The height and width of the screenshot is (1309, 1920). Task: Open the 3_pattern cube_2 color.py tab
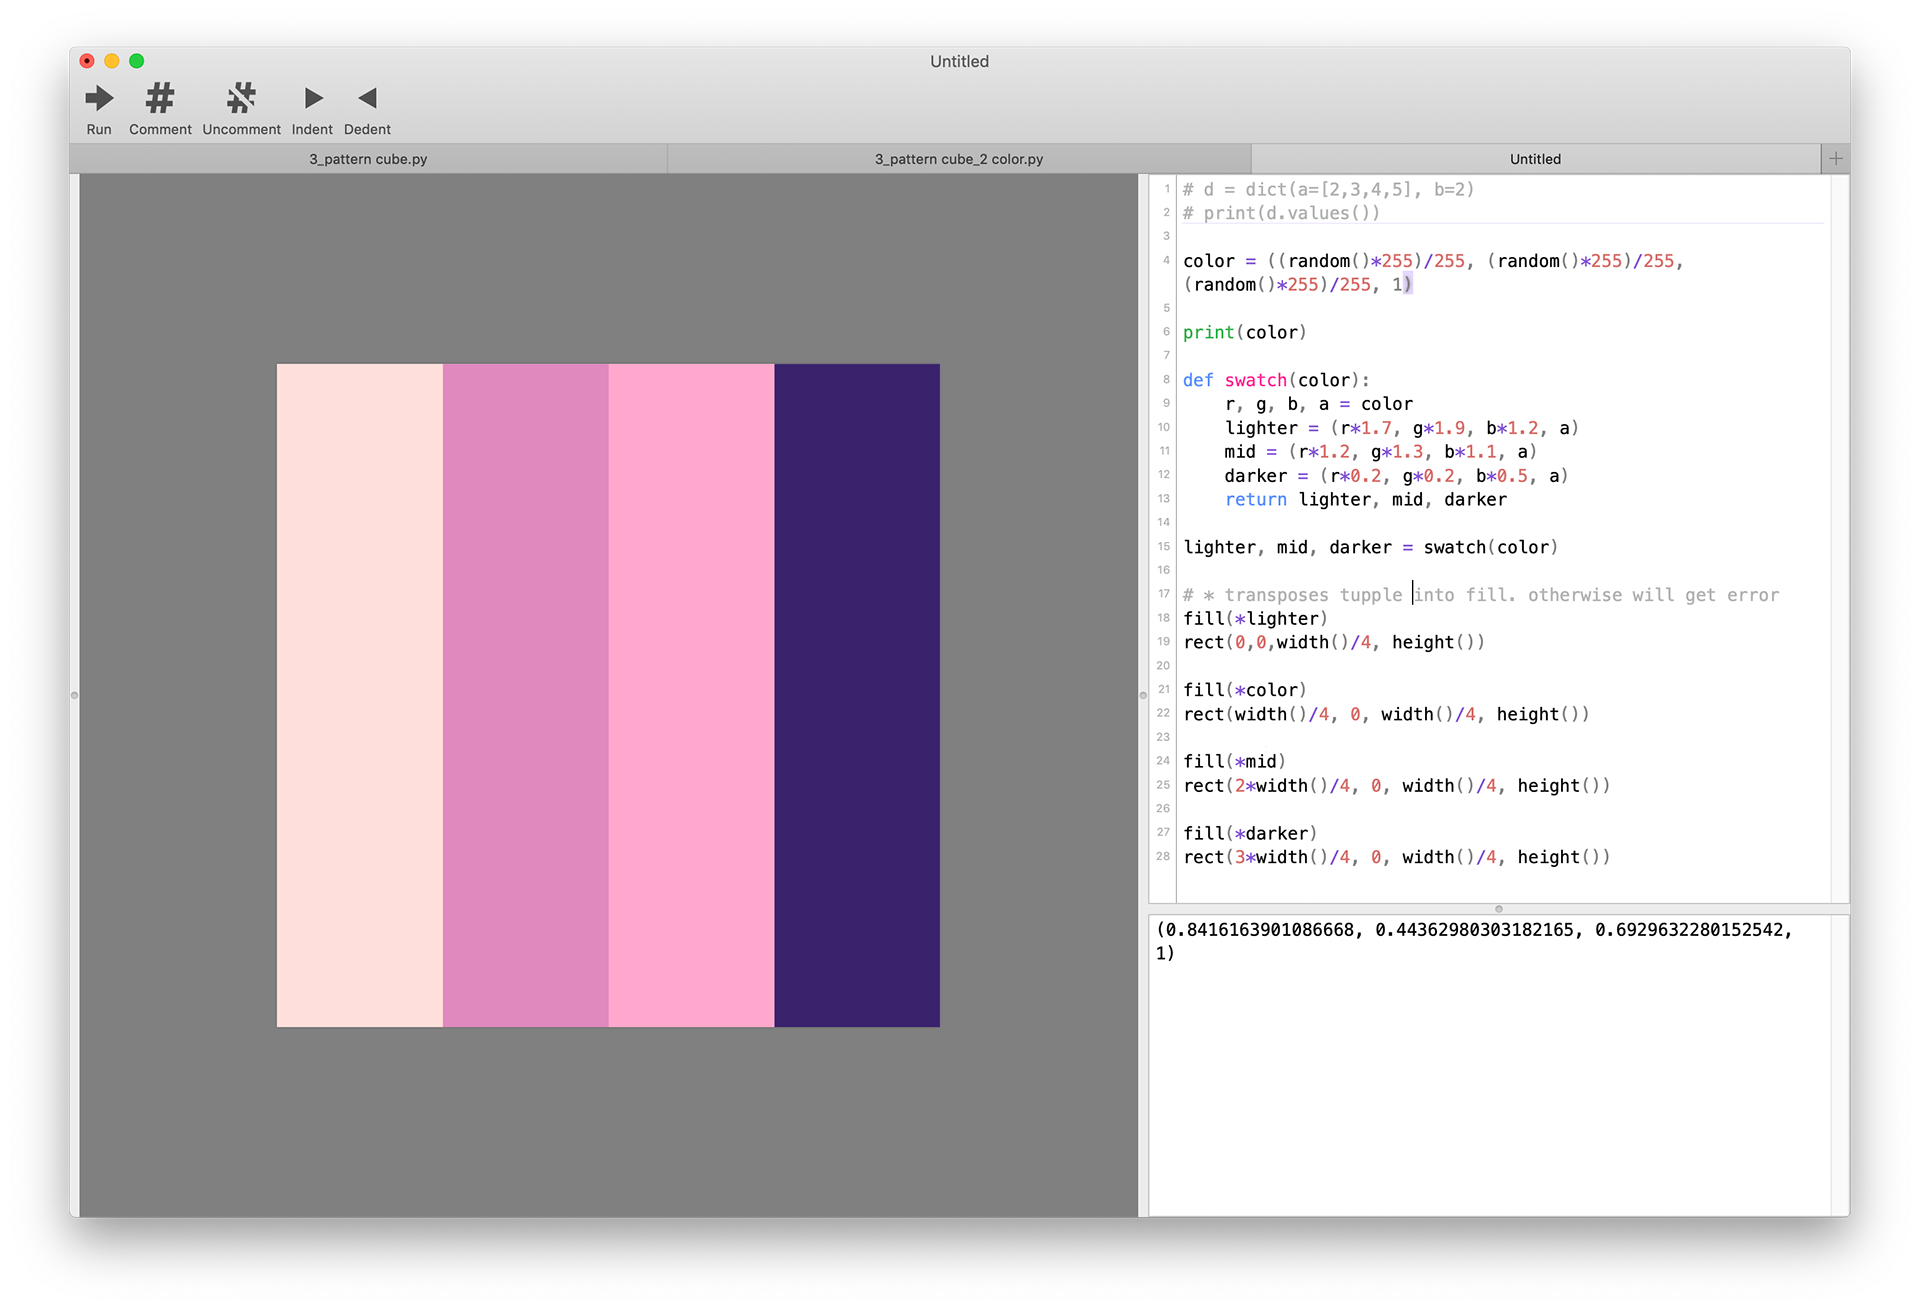coord(958,159)
